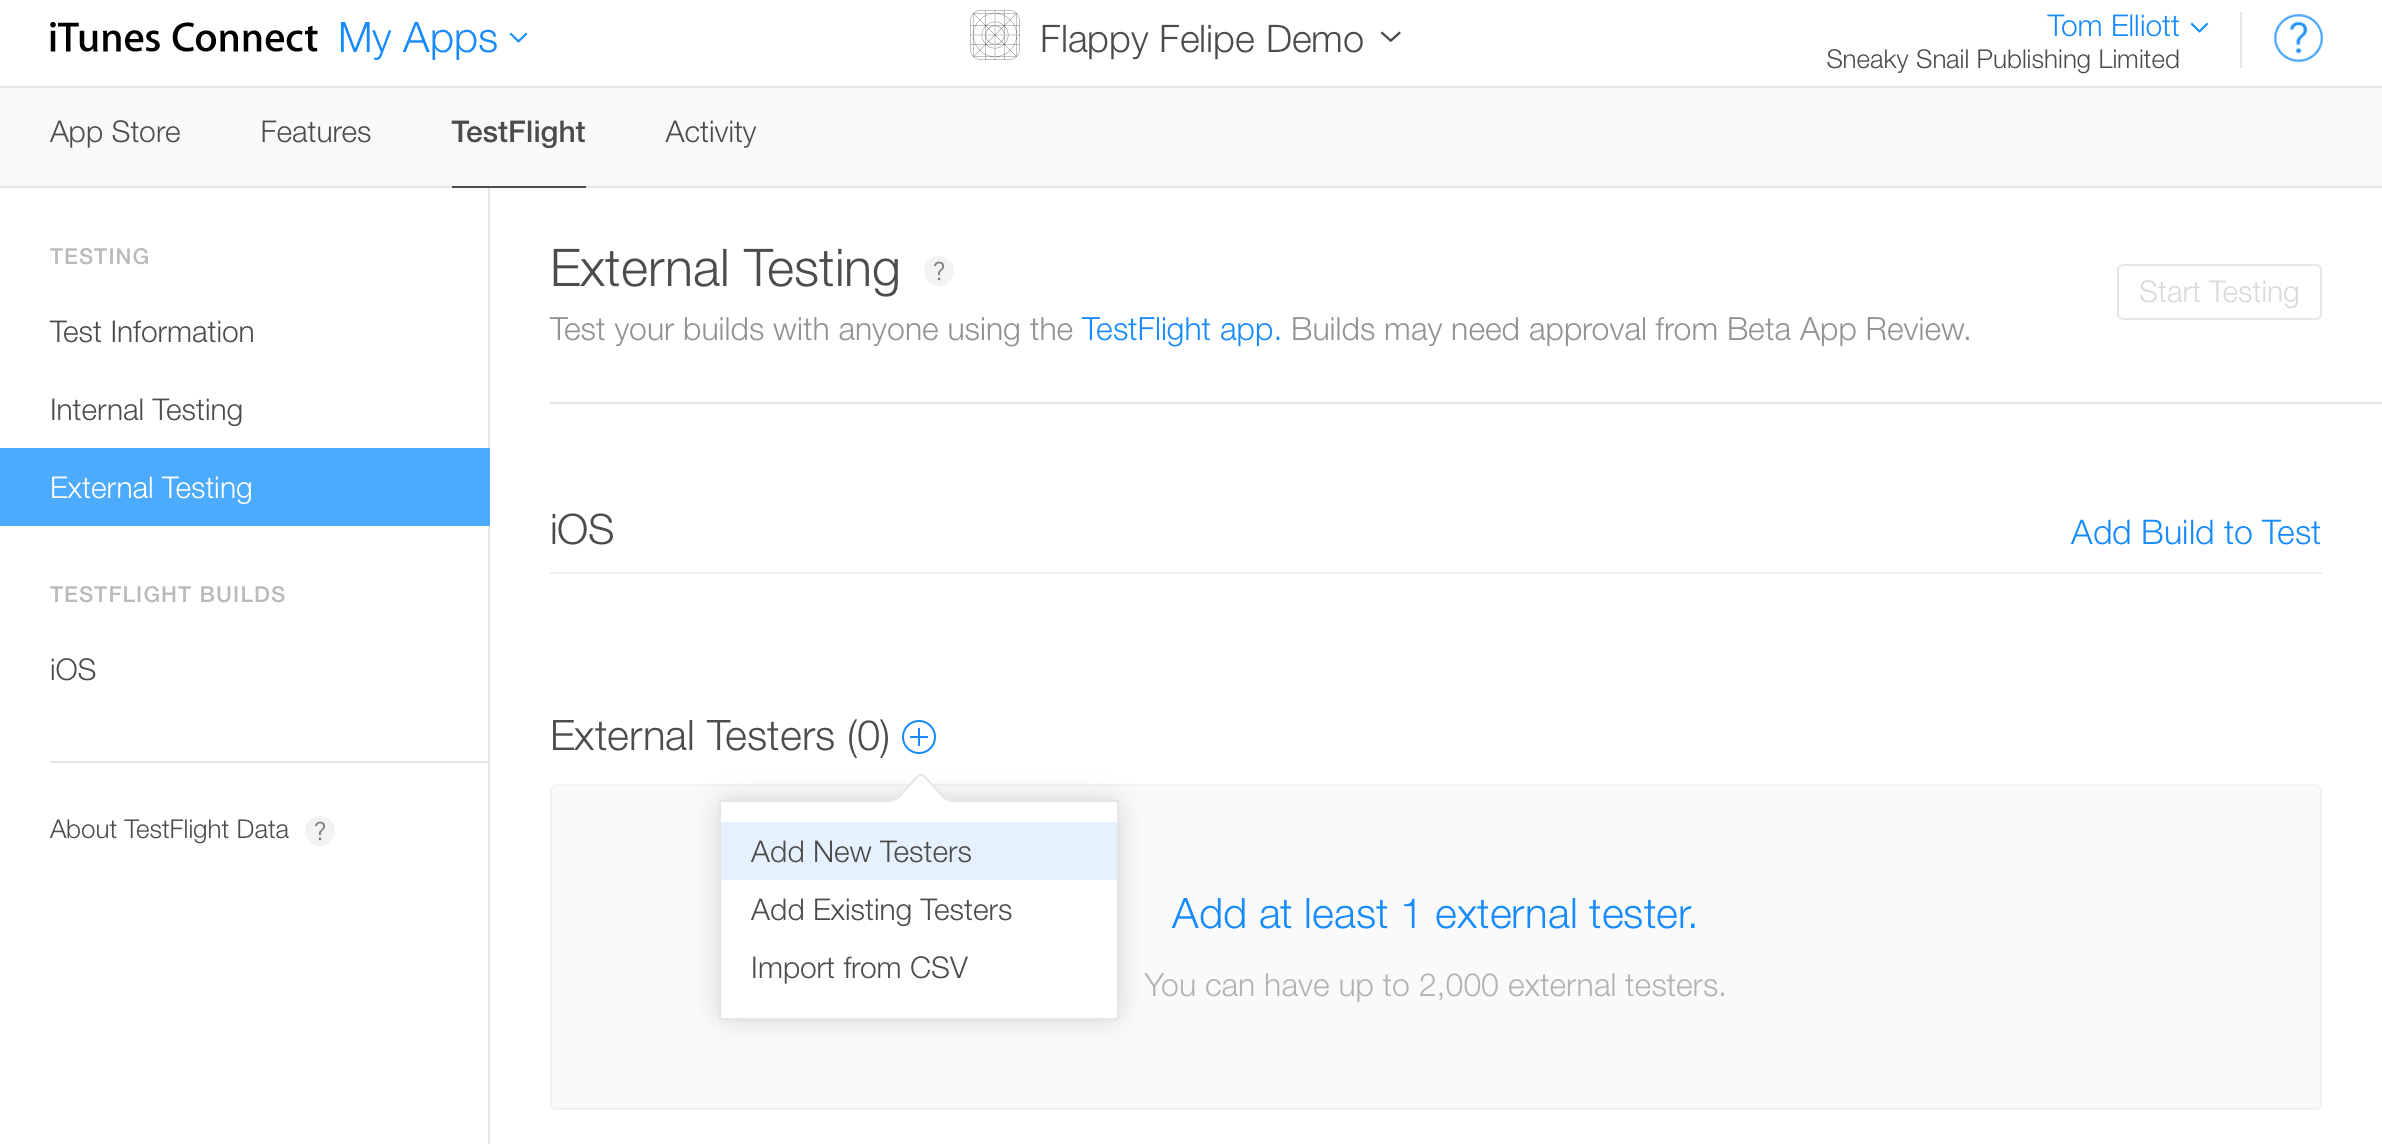The width and height of the screenshot is (2382, 1144).
Task: Follow the TestFlight app link
Action: pos(1180,329)
